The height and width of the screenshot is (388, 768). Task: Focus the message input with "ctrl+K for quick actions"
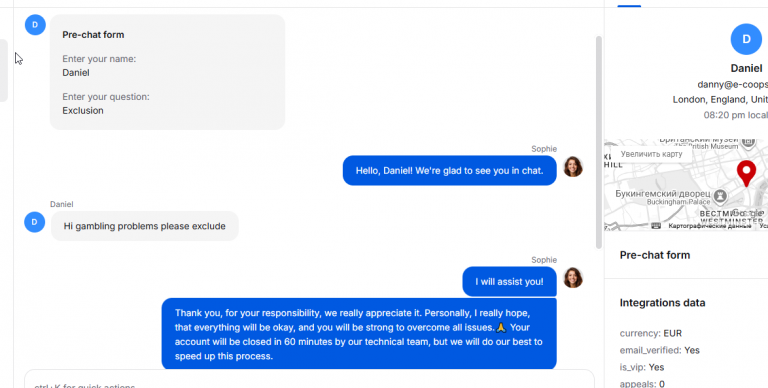(309, 379)
